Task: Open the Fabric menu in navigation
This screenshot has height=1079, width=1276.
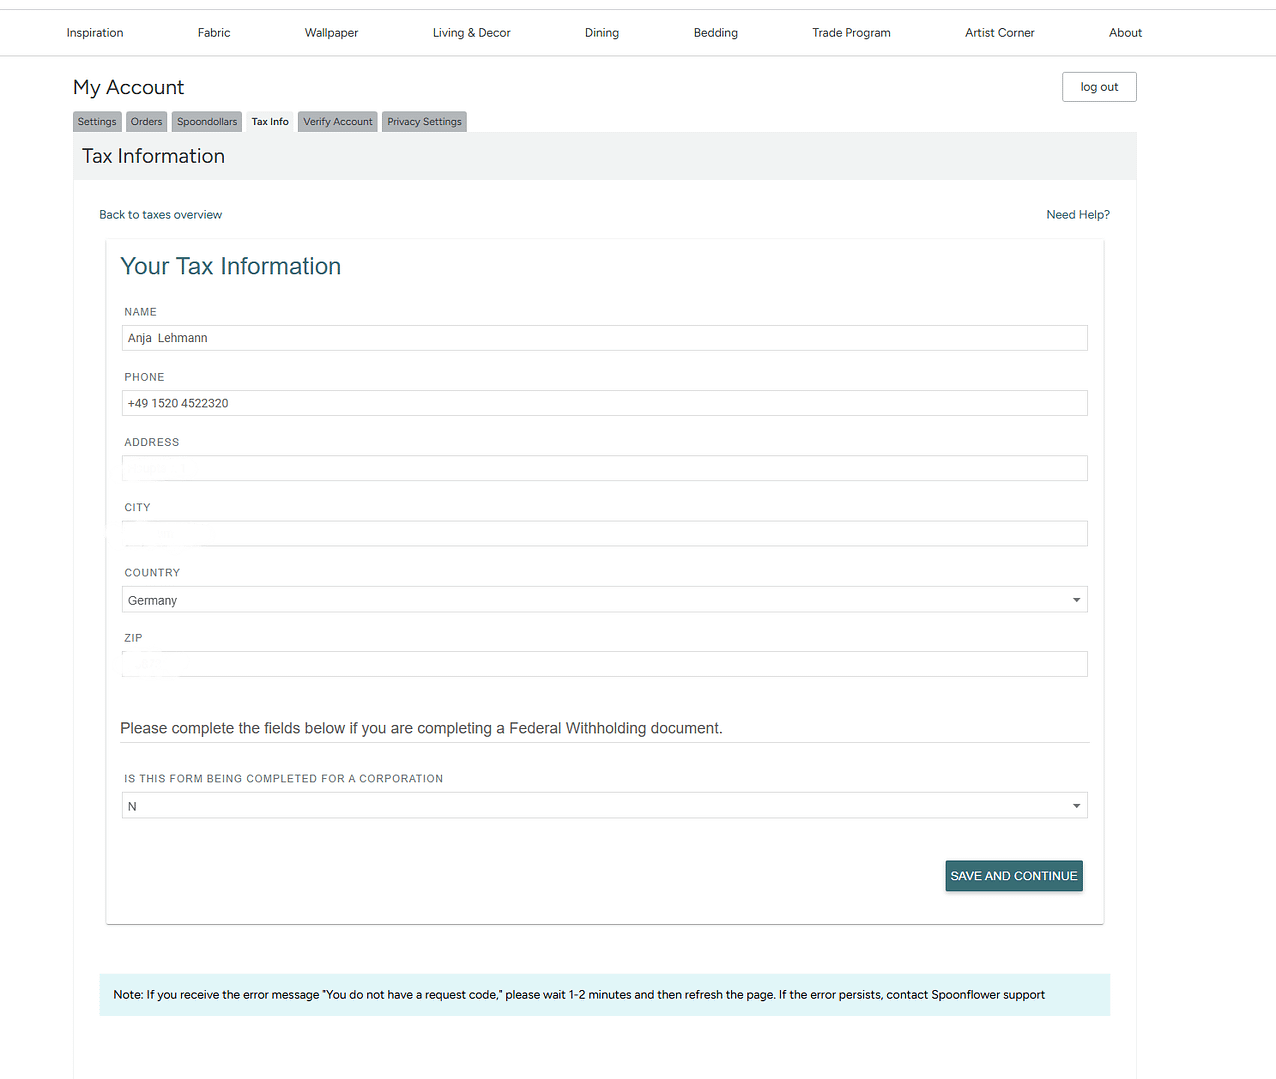Action: click(214, 33)
